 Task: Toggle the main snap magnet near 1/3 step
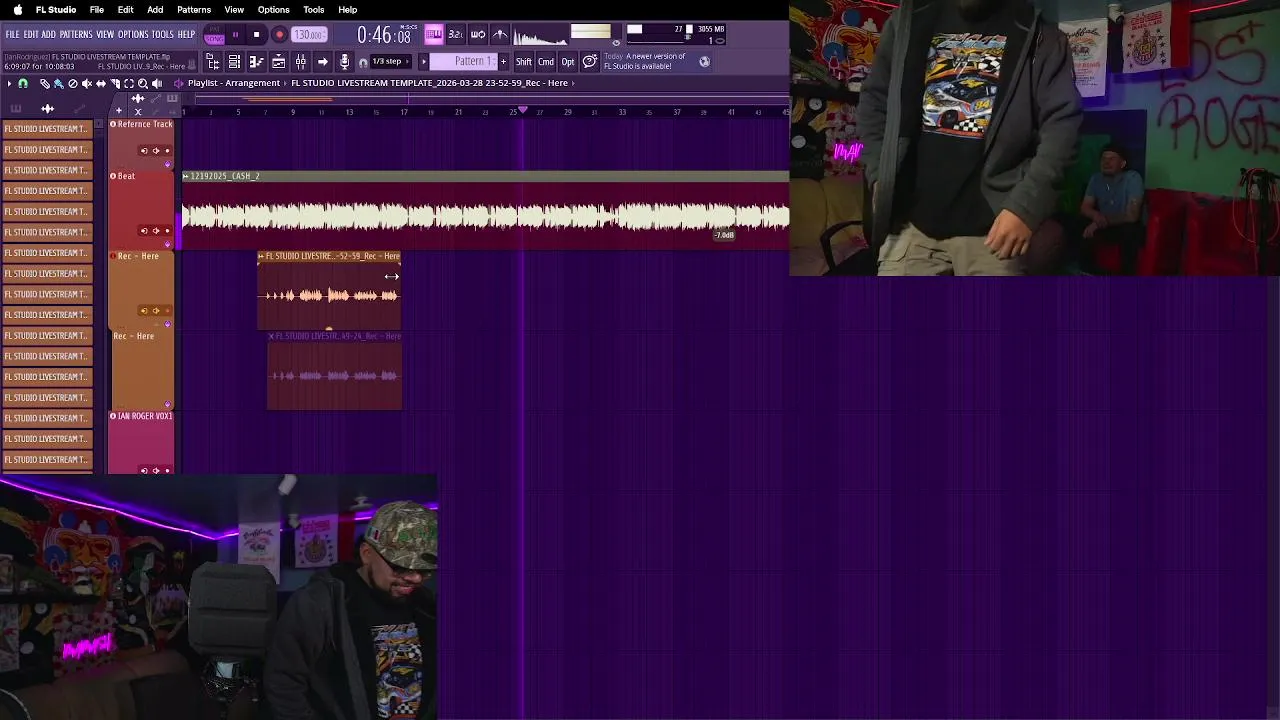(x=363, y=63)
